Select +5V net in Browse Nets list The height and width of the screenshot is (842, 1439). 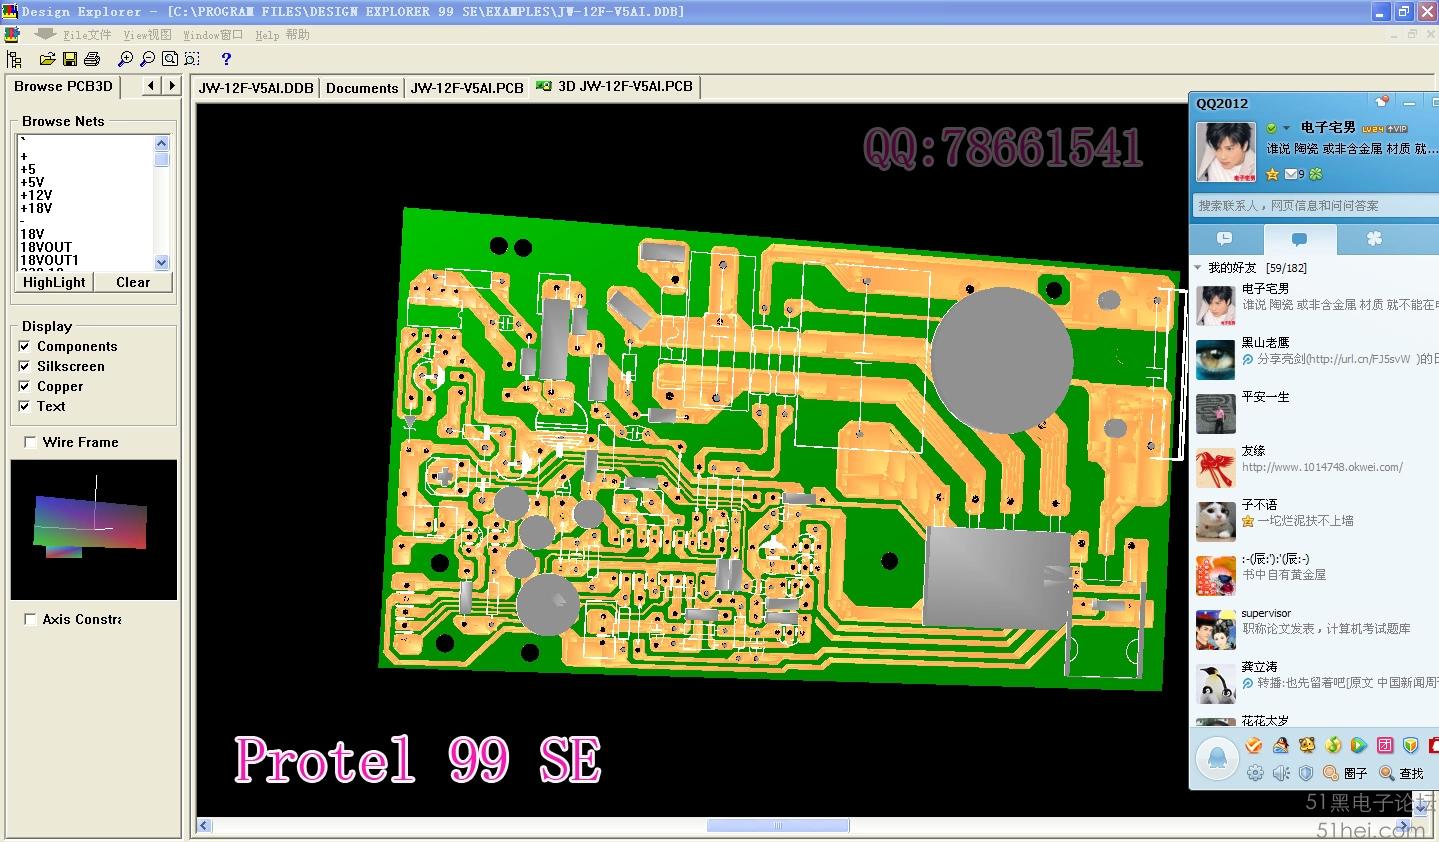pyautogui.click(x=32, y=183)
